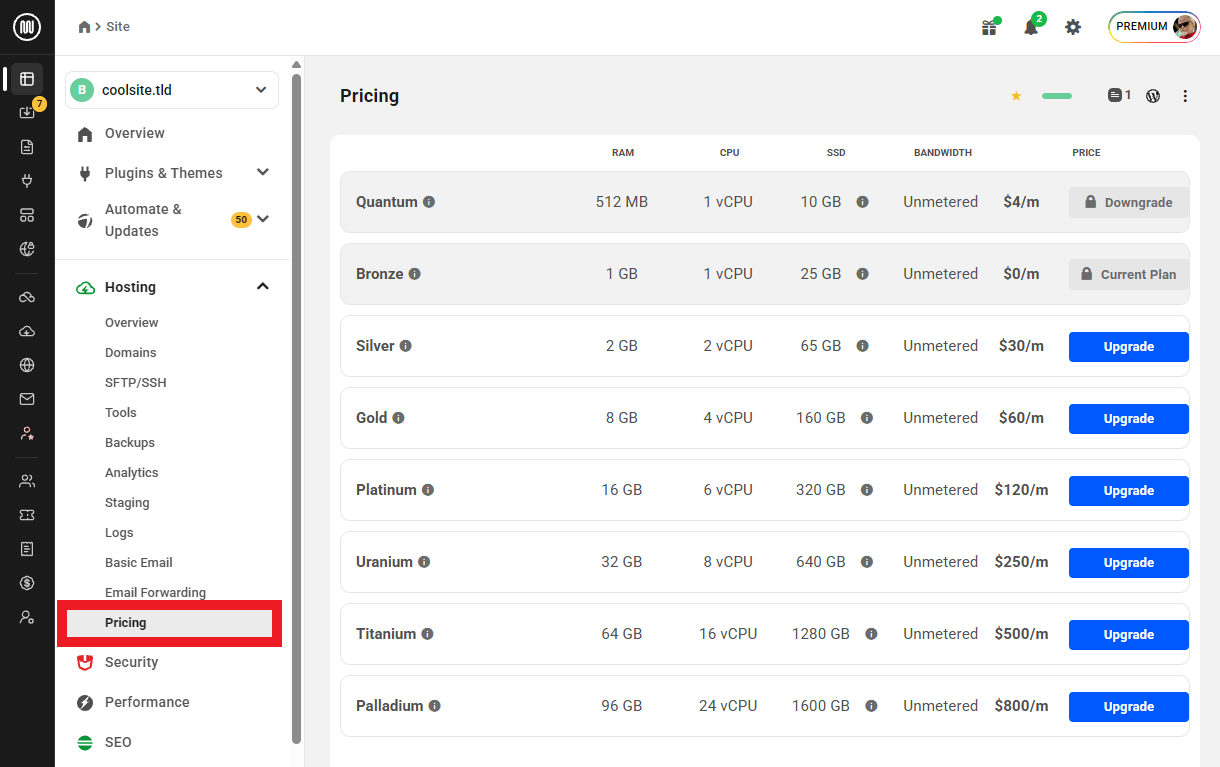1220x767 pixels.
Task: Expand the Automate & Updates section
Action: pyautogui.click(x=263, y=219)
